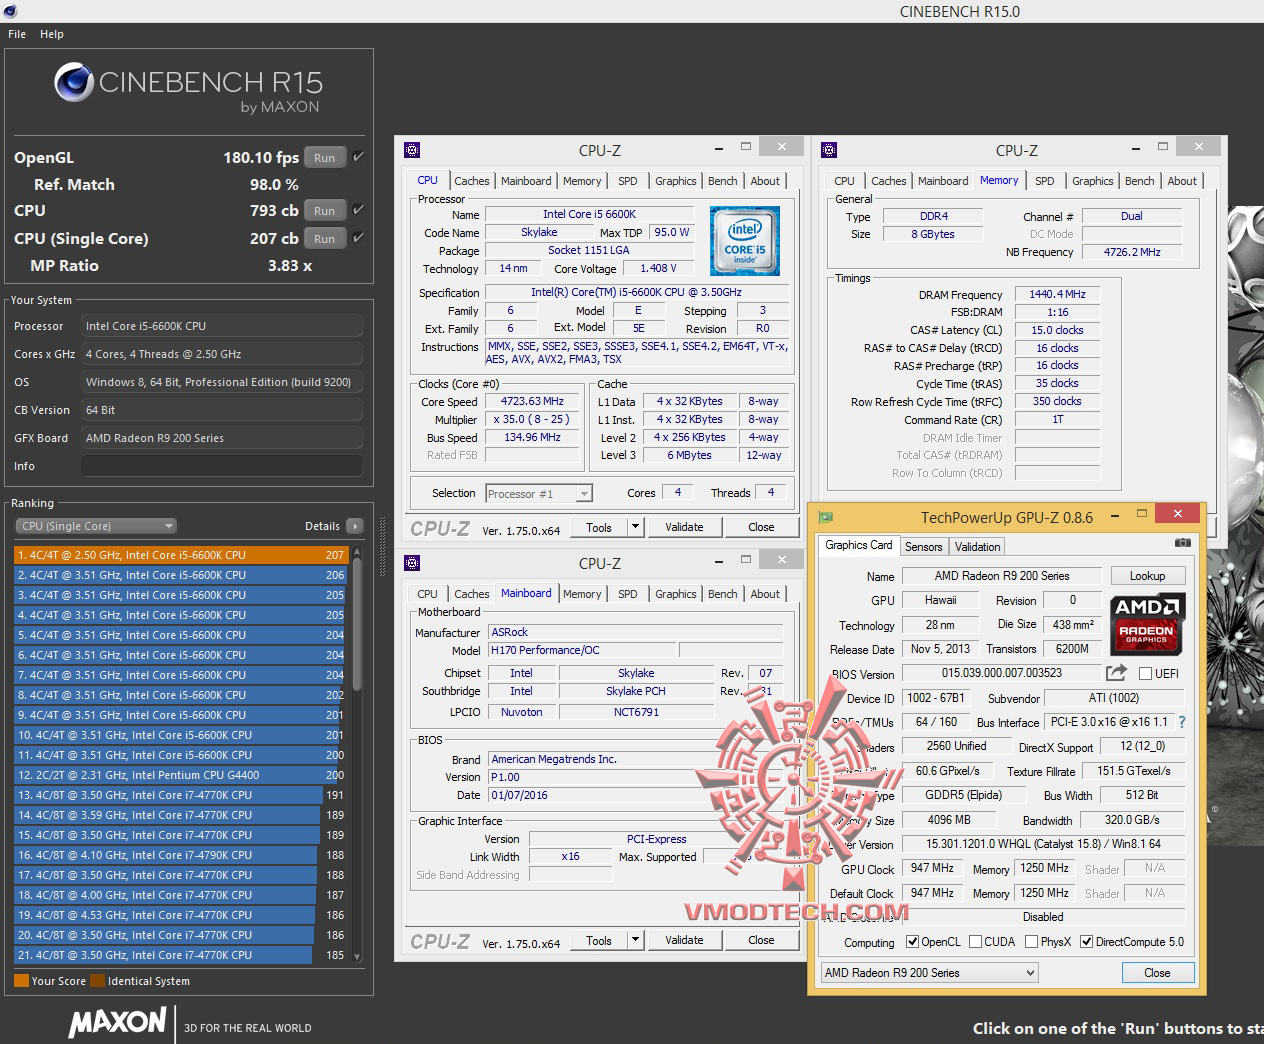Run the CPU benchmark
The width and height of the screenshot is (1264, 1044).
pyautogui.click(x=324, y=211)
